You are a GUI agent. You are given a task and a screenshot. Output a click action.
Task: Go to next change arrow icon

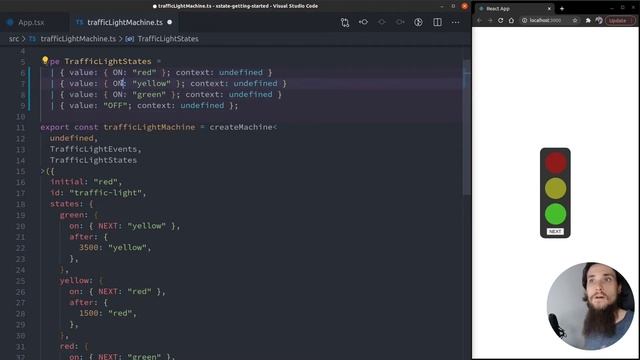click(400, 22)
